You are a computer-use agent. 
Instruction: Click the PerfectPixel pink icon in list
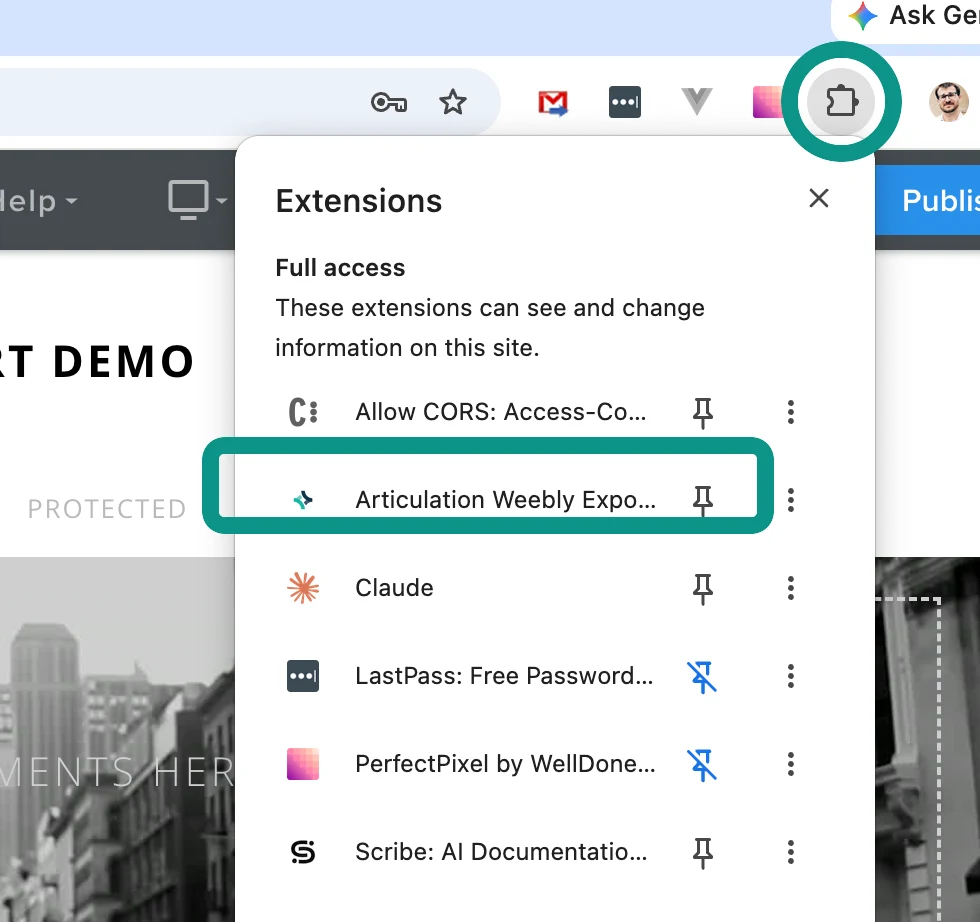point(303,764)
